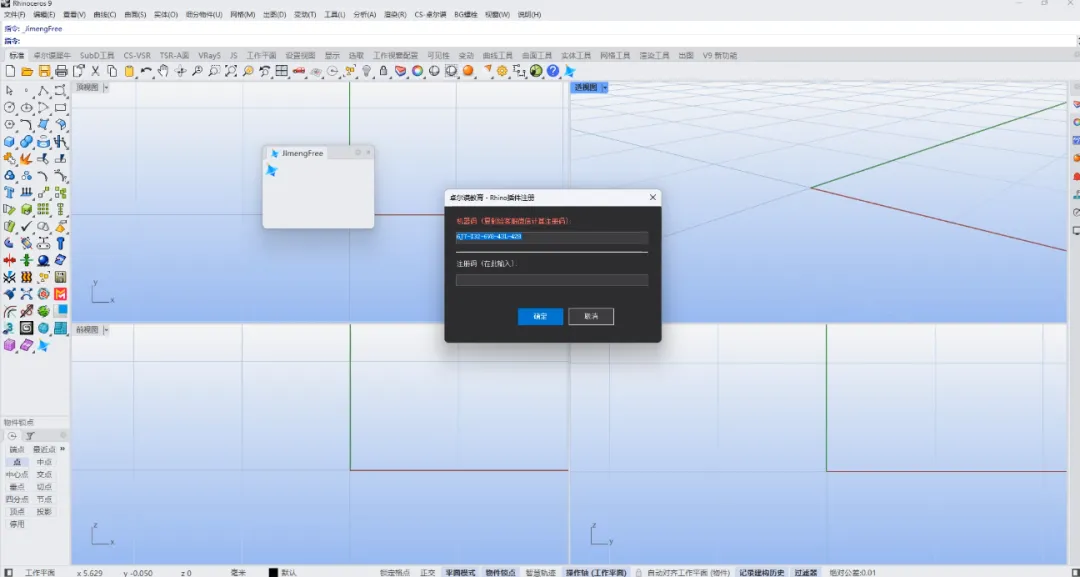1080x577 pixels.
Task: Click the green checkmark tool in left sidebar
Action: 26,226
